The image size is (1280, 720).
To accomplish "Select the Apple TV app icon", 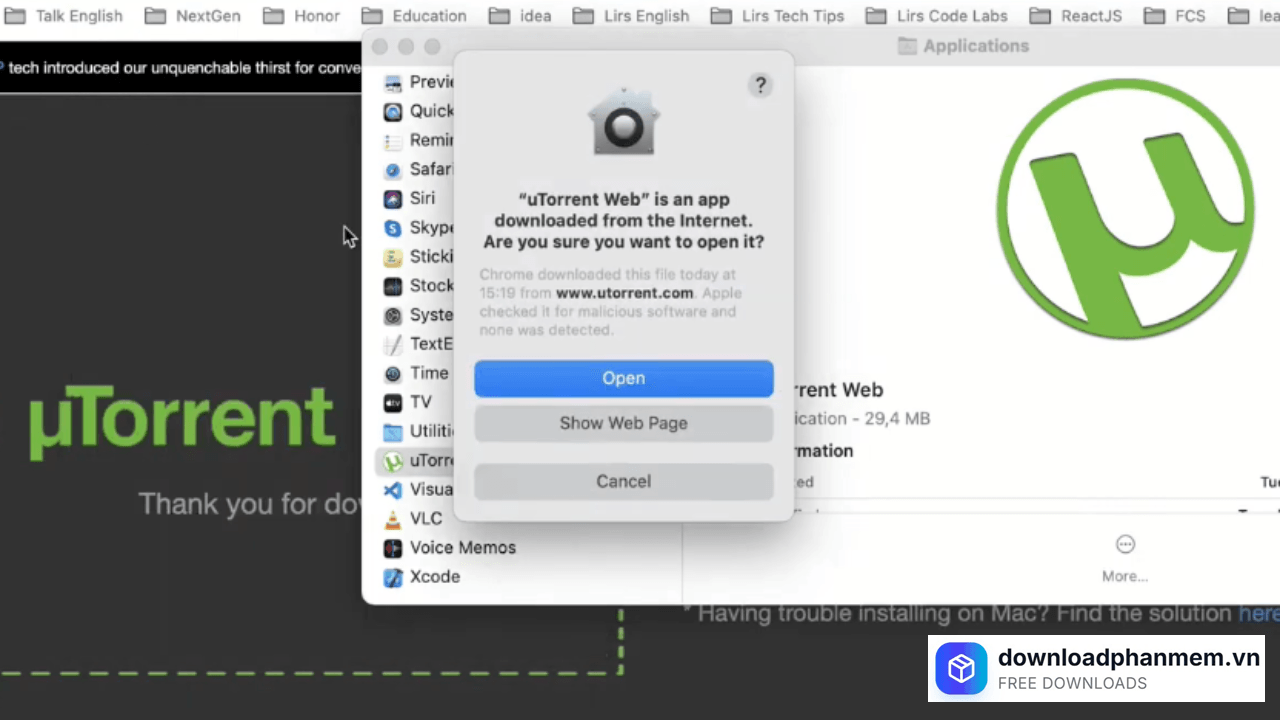I will click(x=393, y=402).
